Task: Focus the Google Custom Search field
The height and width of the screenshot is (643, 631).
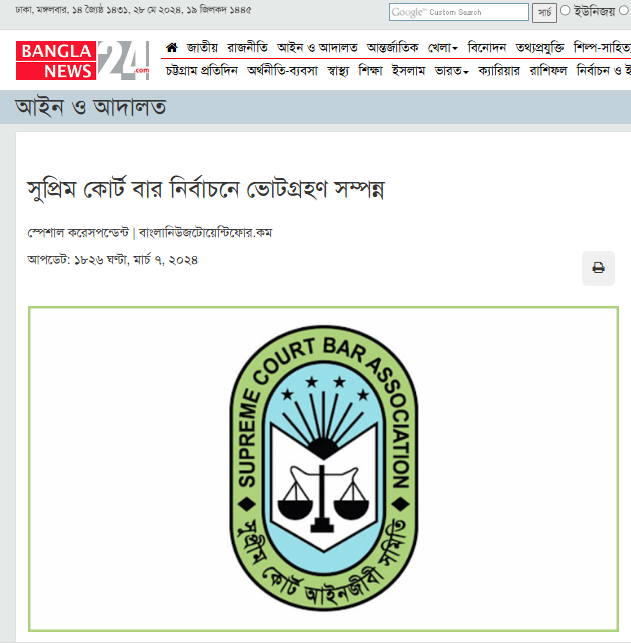Action: pos(458,12)
